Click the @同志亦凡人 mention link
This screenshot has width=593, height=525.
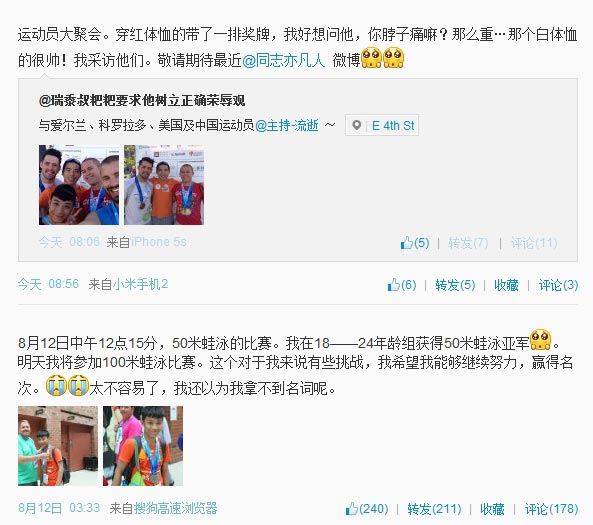point(283,60)
